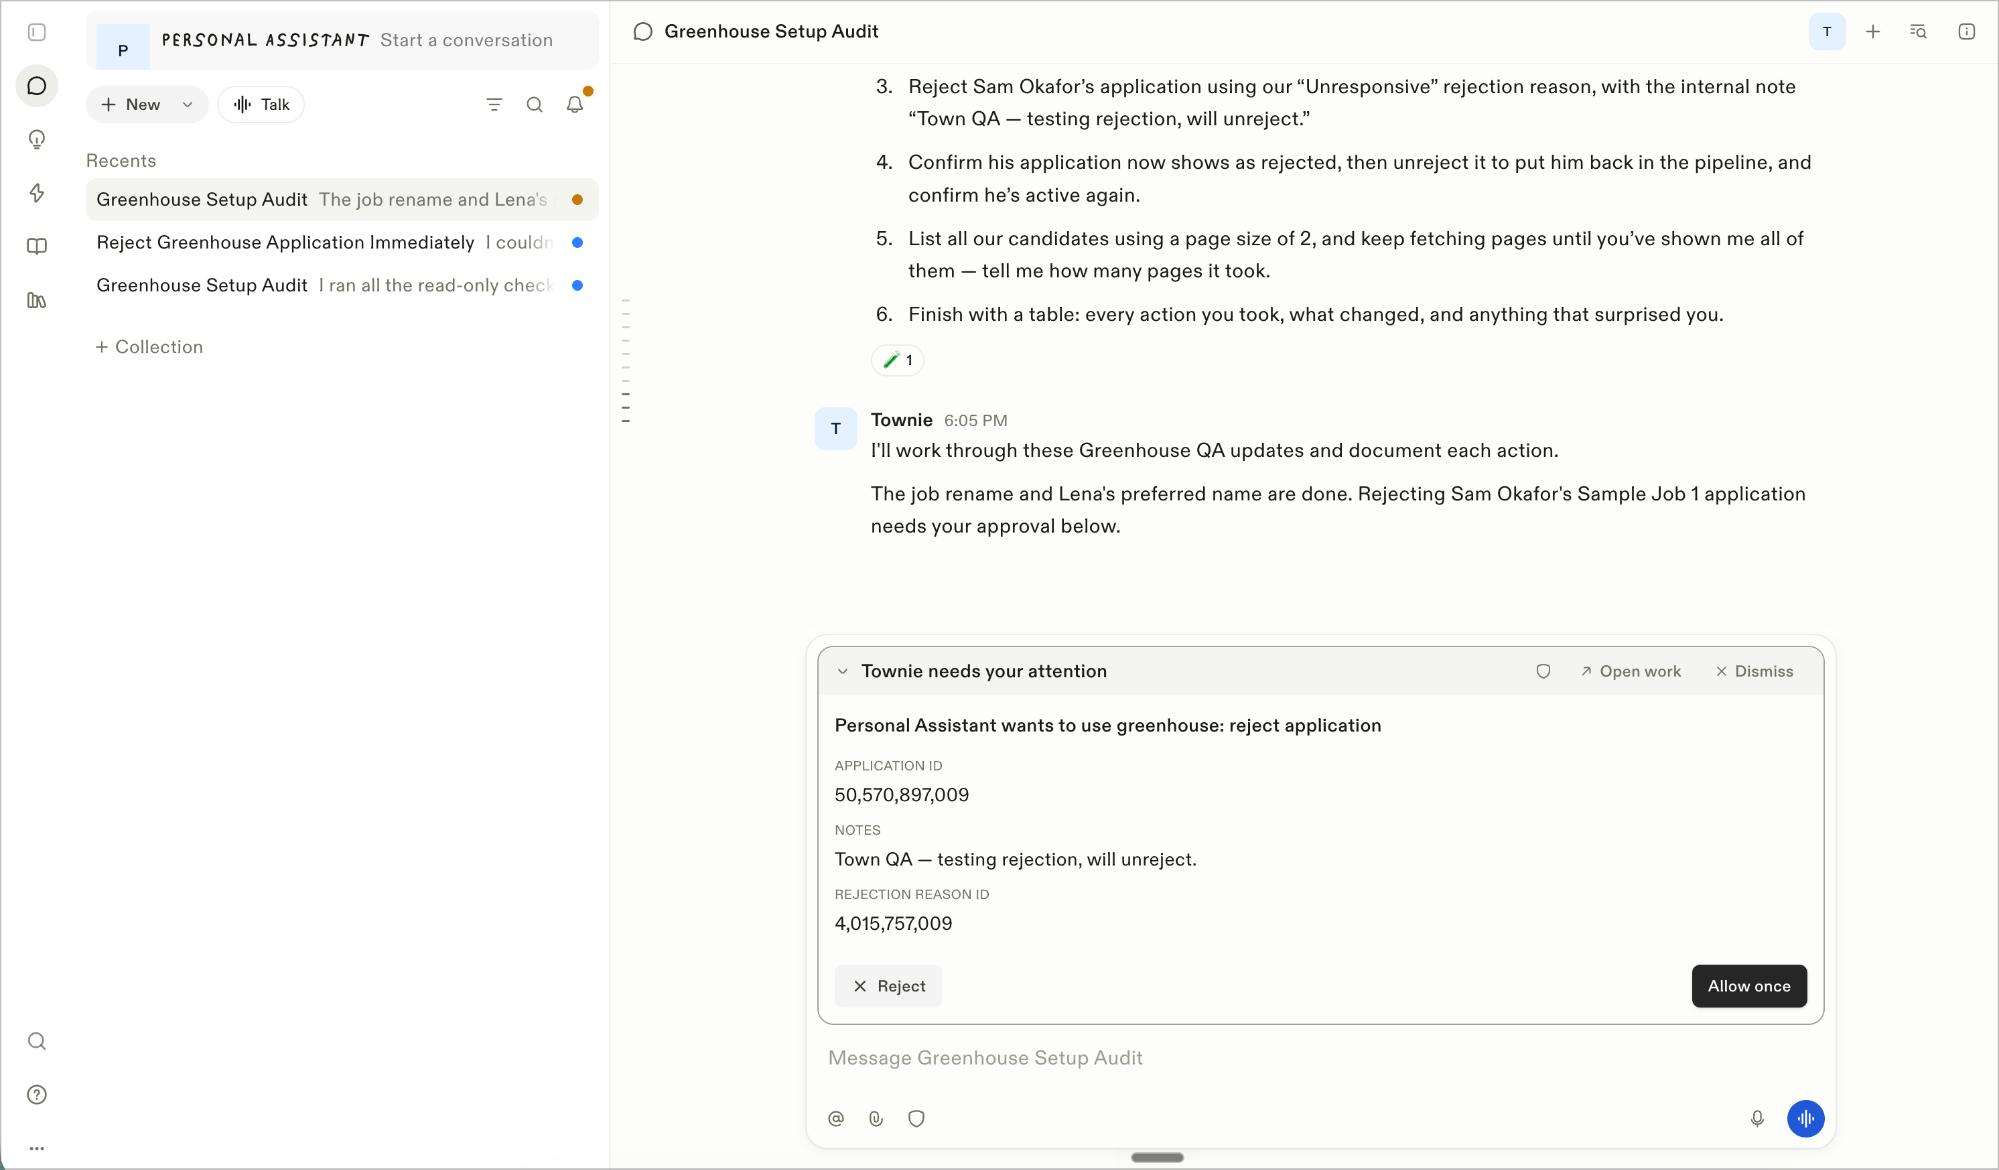Click the shield icon in attention card header
Viewport: 1999px width, 1170px height.
click(1544, 672)
